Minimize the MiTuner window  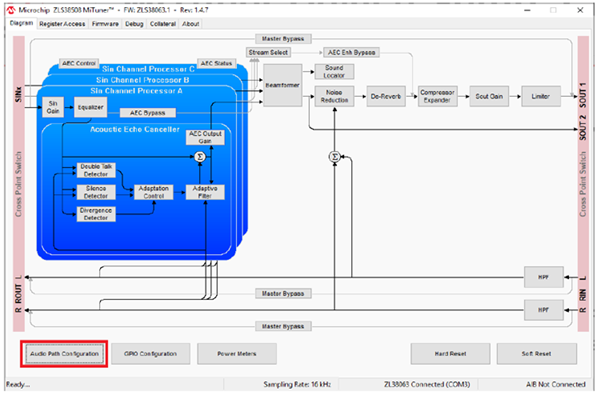tap(527, 10)
